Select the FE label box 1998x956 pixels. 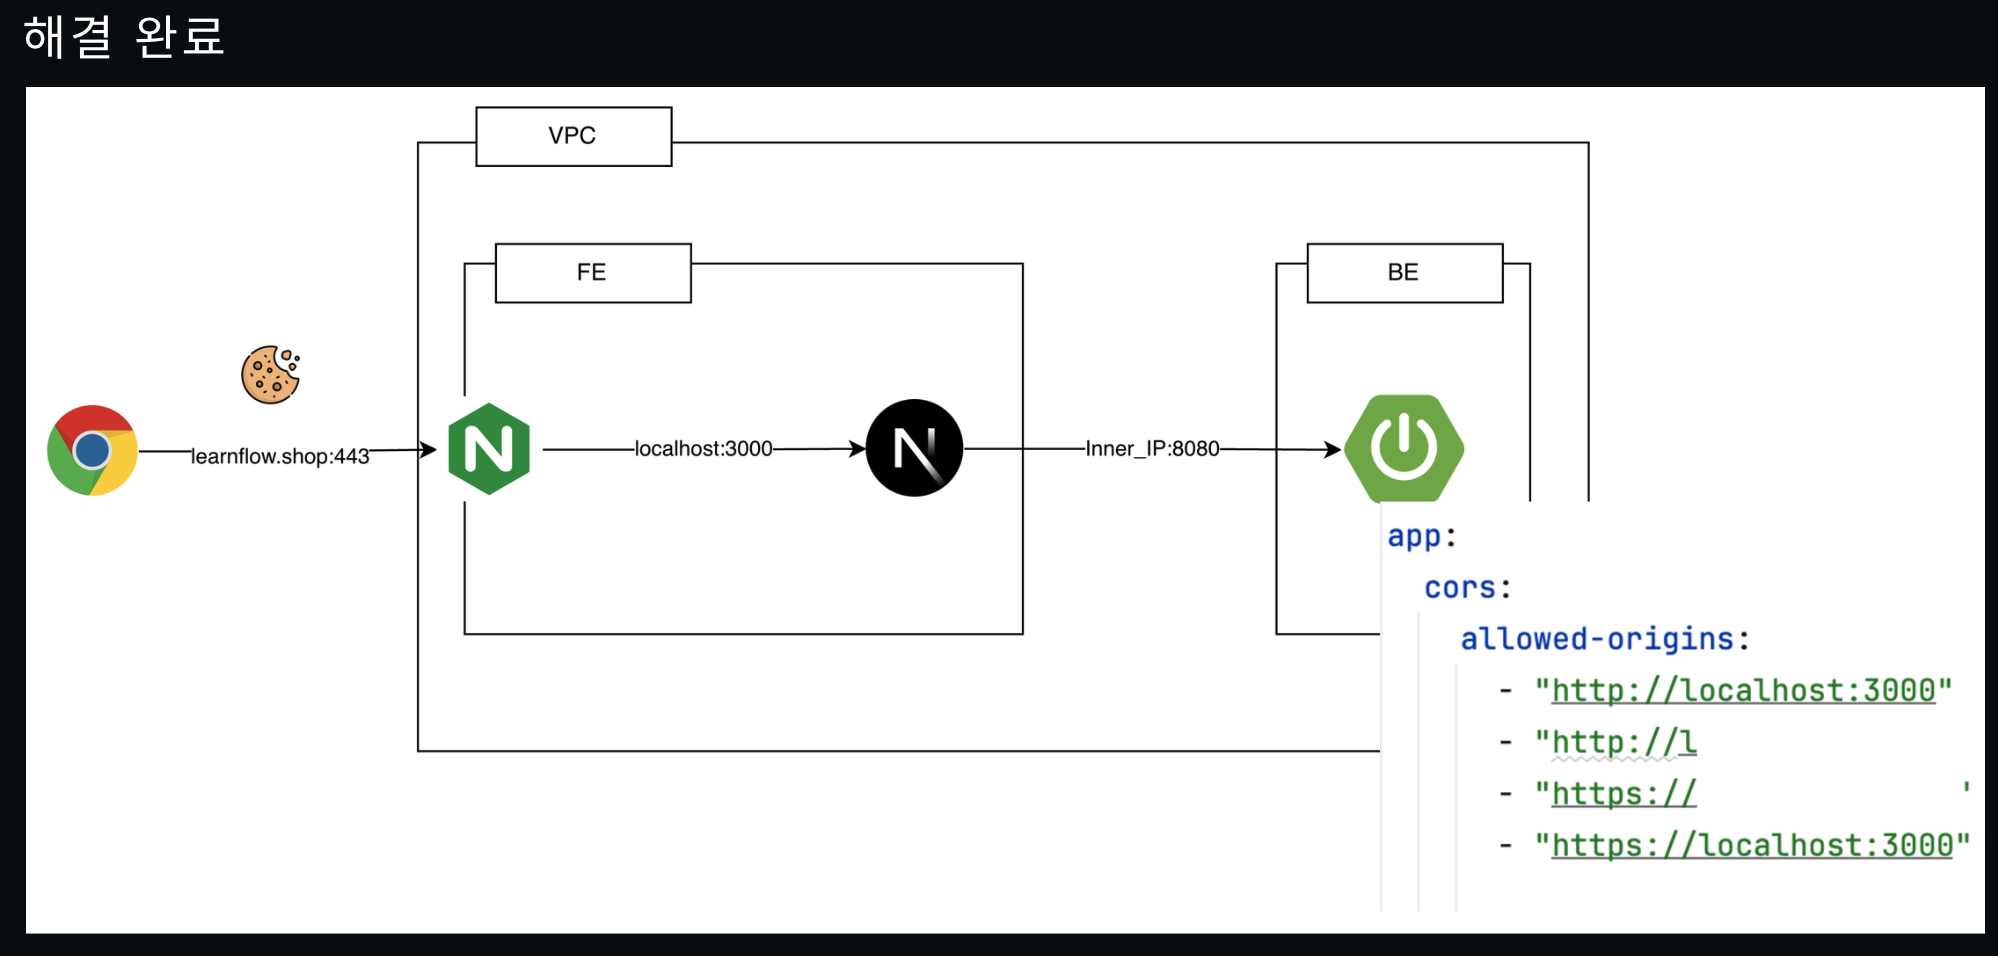pyautogui.click(x=593, y=273)
